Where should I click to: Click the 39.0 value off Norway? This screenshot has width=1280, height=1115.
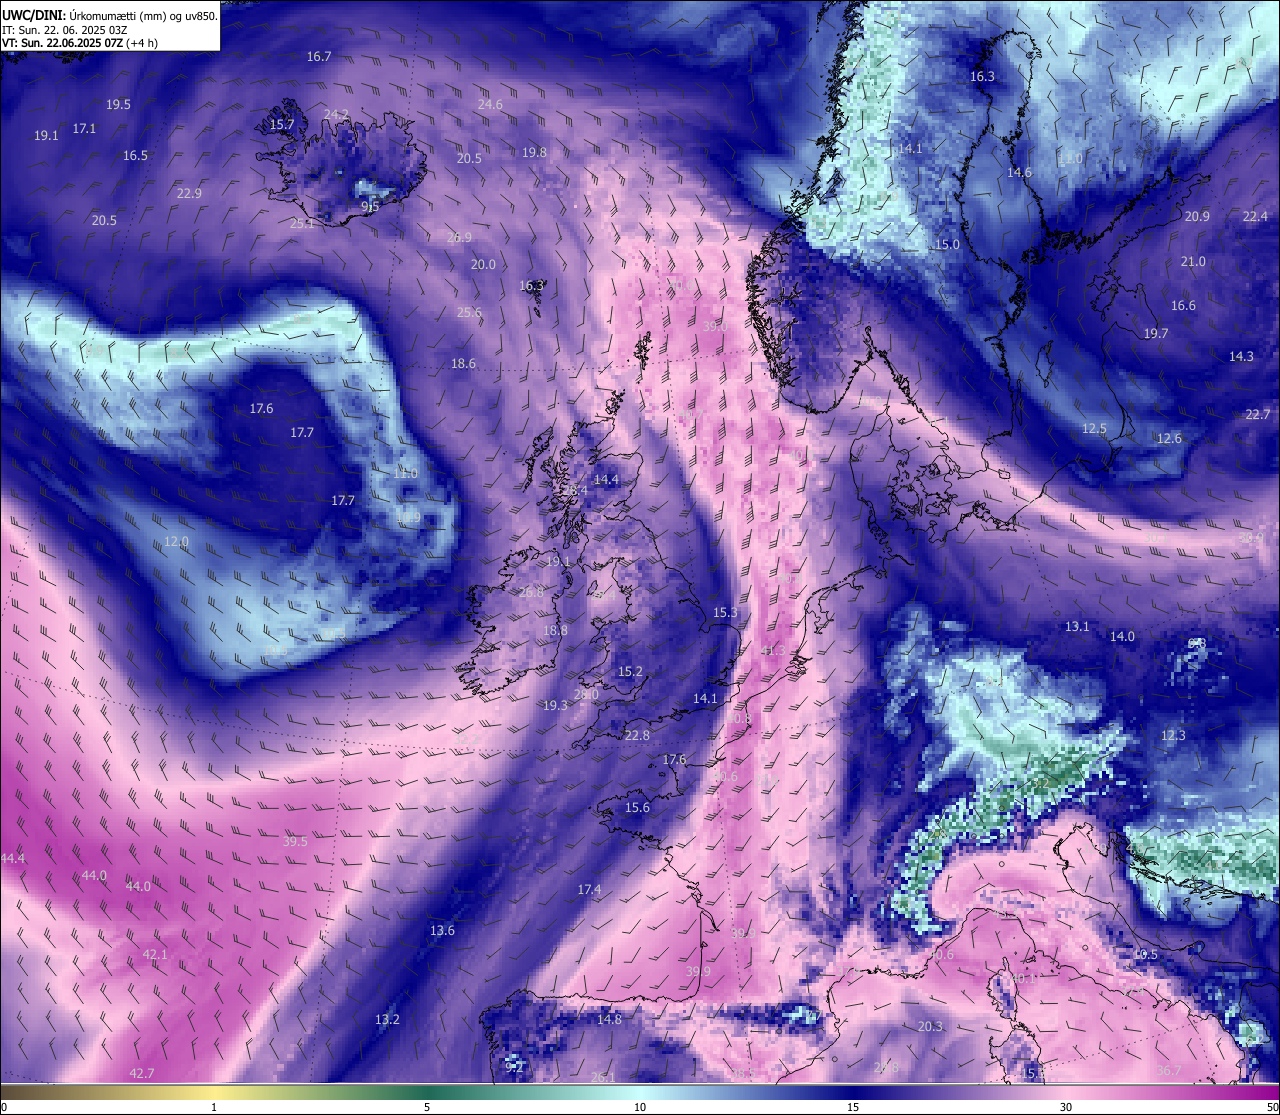(714, 326)
